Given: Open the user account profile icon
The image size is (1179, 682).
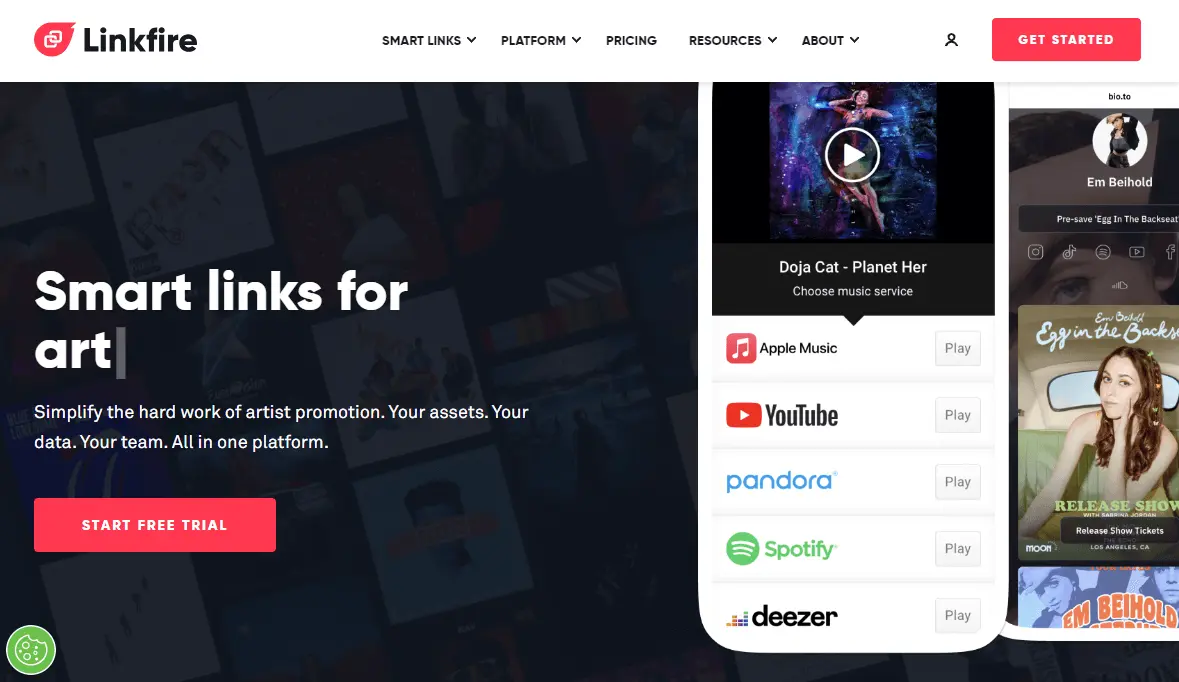Looking at the screenshot, I should 951,40.
